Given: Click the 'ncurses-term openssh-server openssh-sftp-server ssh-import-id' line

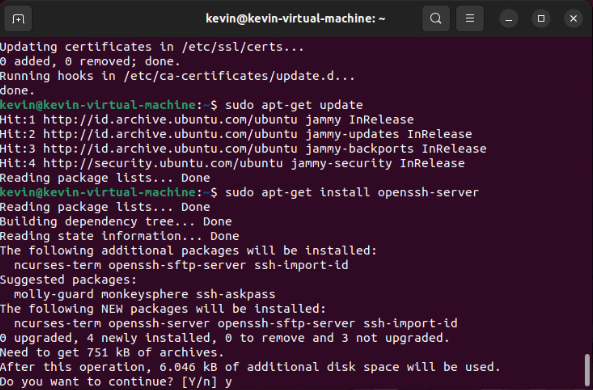Looking at the screenshot, I should pyautogui.click(x=236, y=323).
